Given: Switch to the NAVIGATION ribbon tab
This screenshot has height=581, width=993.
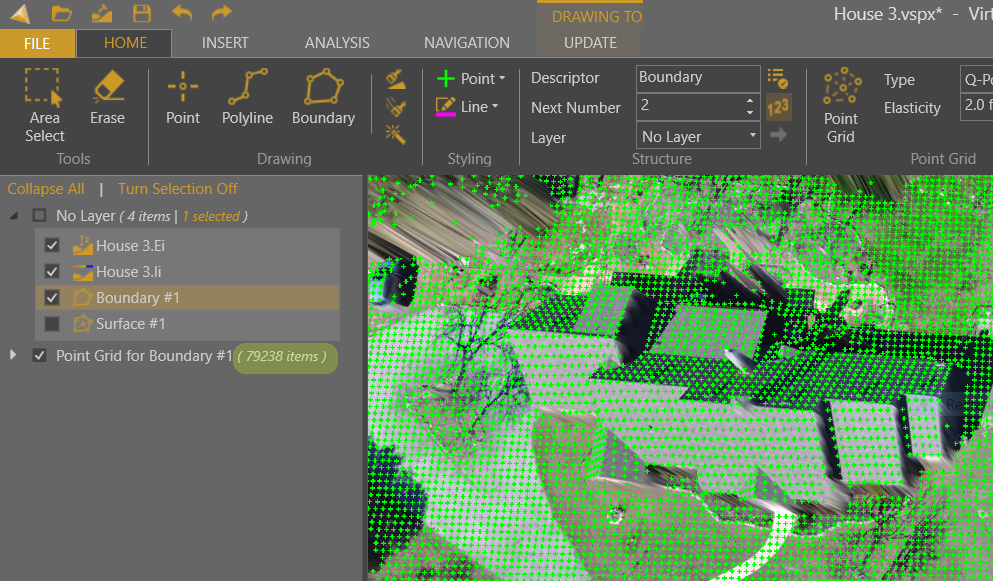Looking at the screenshot, I should click(467, 43).
